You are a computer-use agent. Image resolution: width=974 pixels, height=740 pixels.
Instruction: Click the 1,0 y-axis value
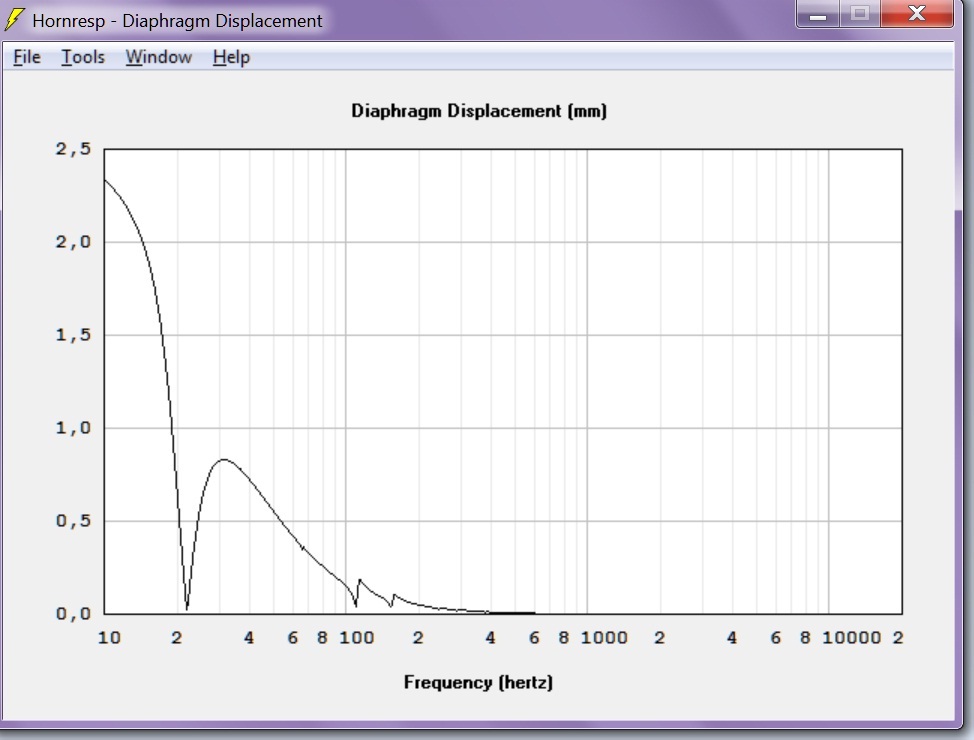73,428
